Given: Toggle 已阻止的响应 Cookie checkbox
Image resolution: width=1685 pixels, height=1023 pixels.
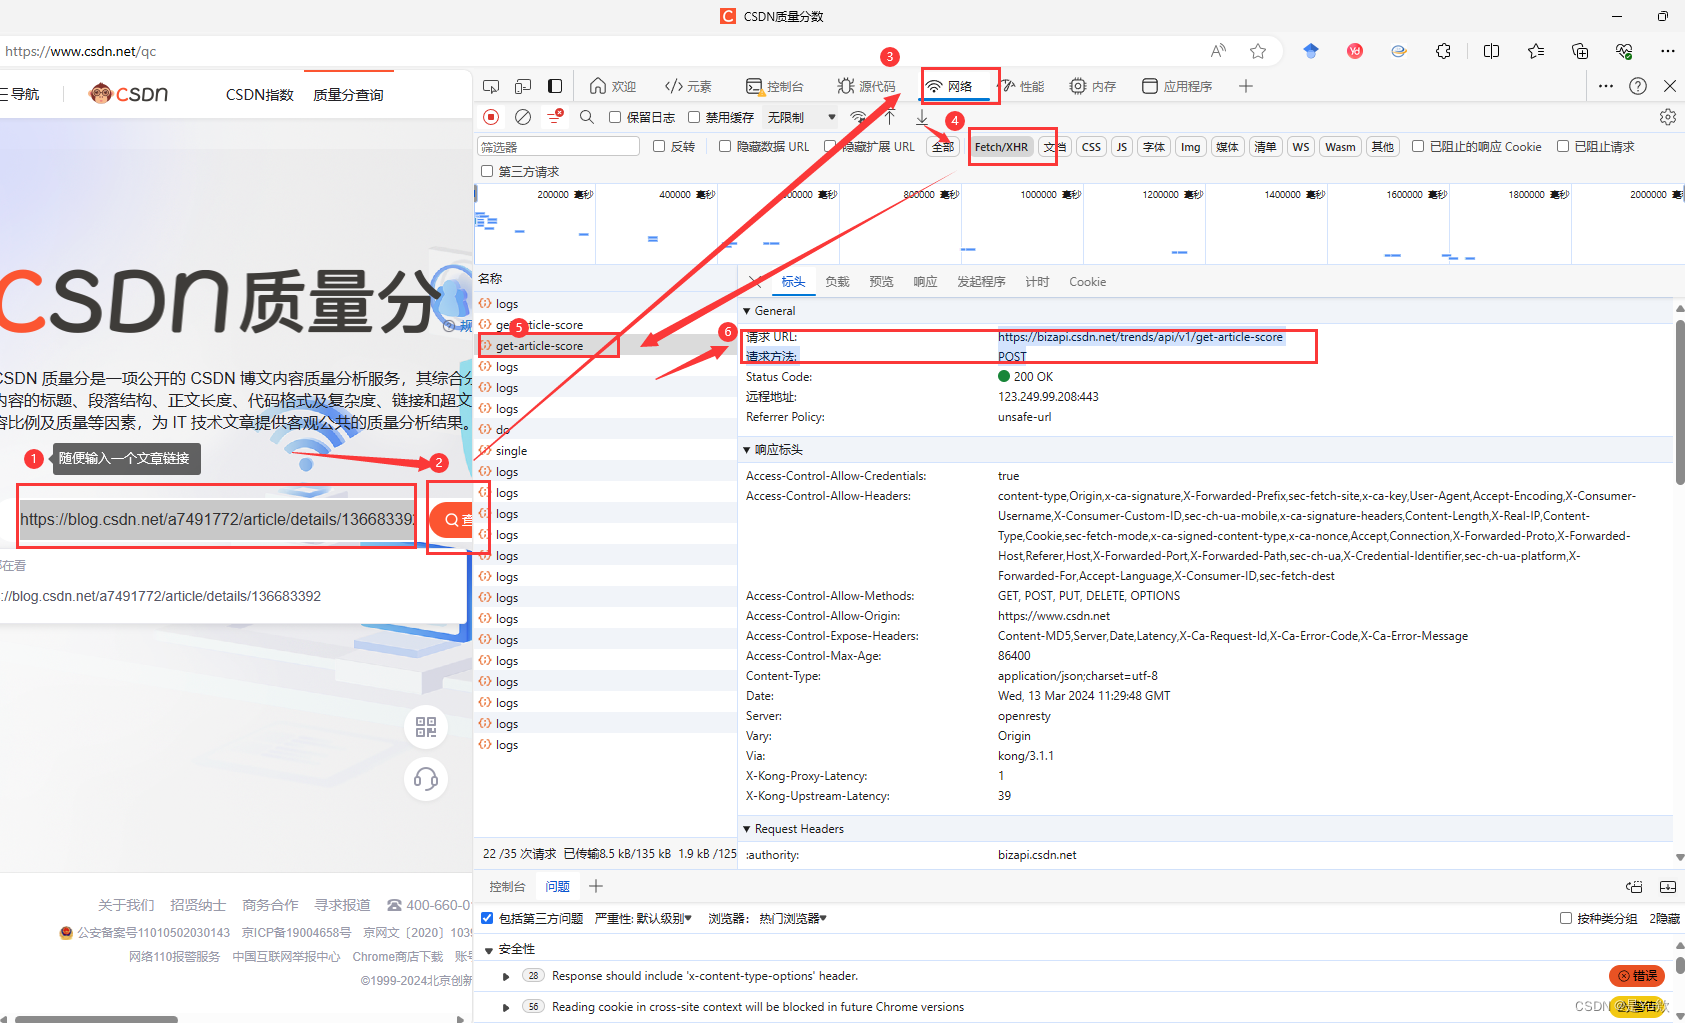Looking at the screenshot, I should click(x=1418, y=146).
